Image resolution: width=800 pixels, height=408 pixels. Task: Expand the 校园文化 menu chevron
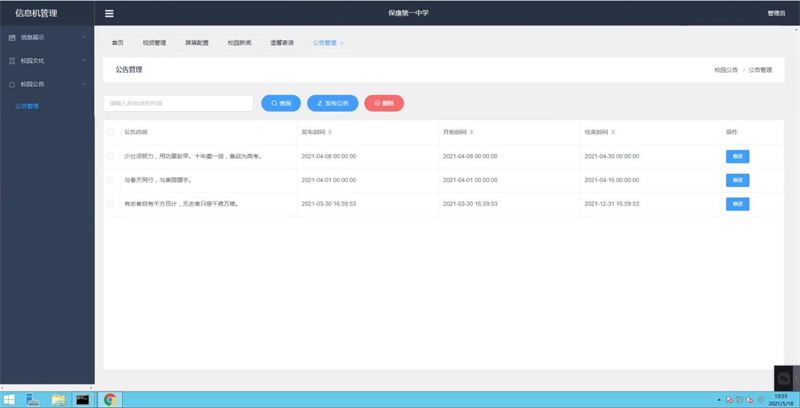(x=84, y=61)
